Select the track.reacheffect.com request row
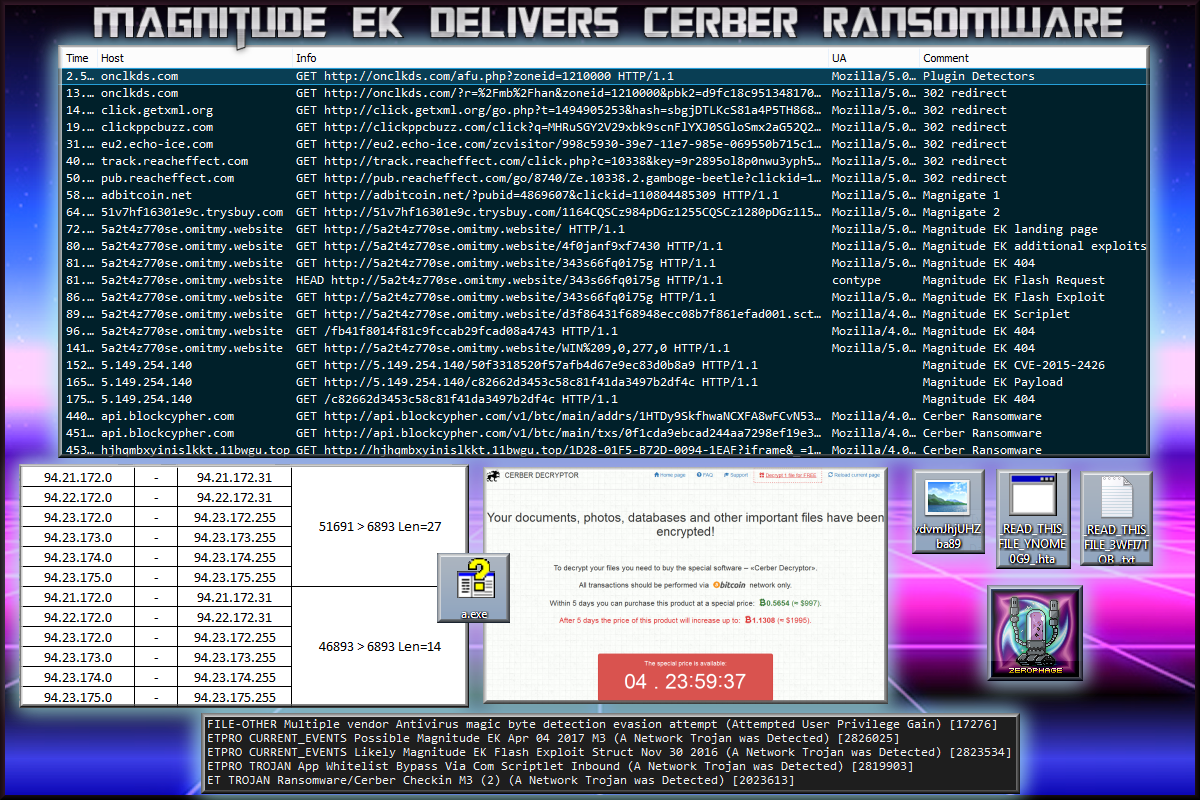The image size is (1200, 800). click(x=605, y=161)
